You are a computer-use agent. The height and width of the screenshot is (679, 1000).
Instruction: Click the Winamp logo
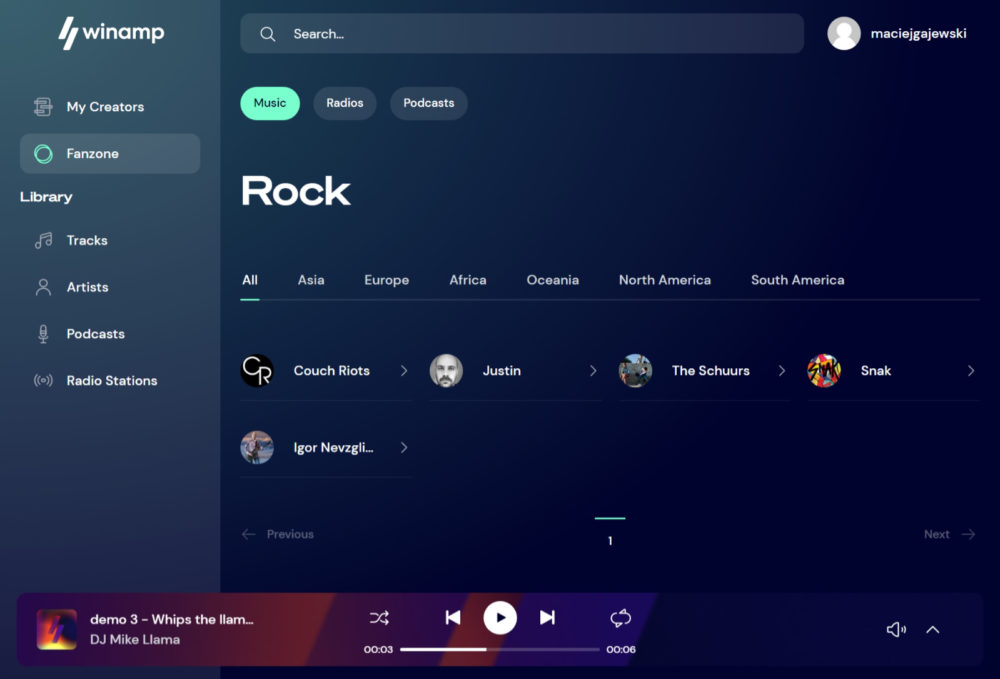[x=112, y=33]
